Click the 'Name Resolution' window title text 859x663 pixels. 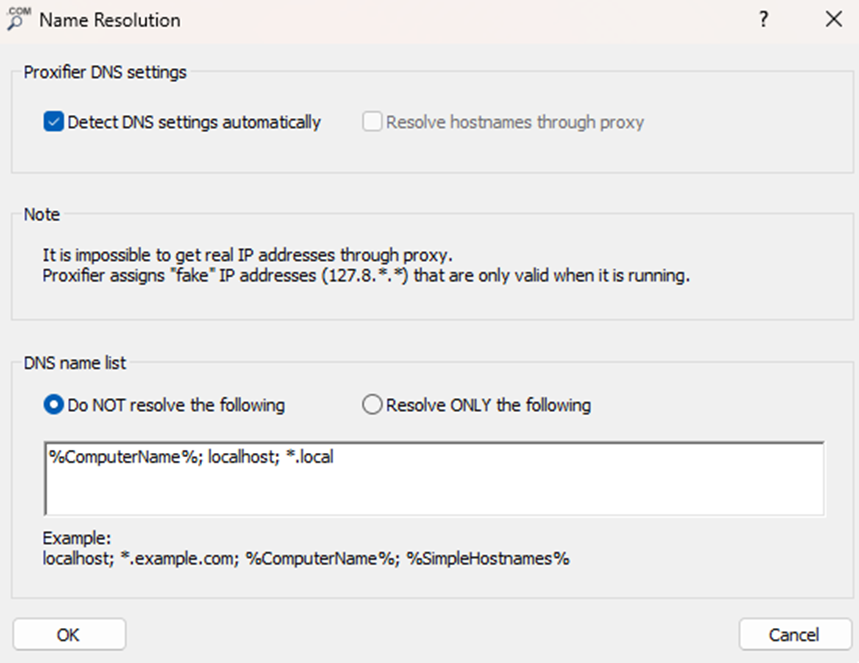point(110,20)
